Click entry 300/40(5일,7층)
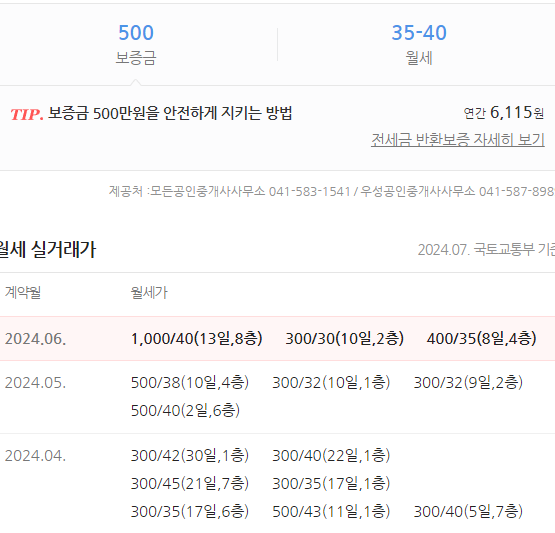555x533 pixels. point(469,511)
